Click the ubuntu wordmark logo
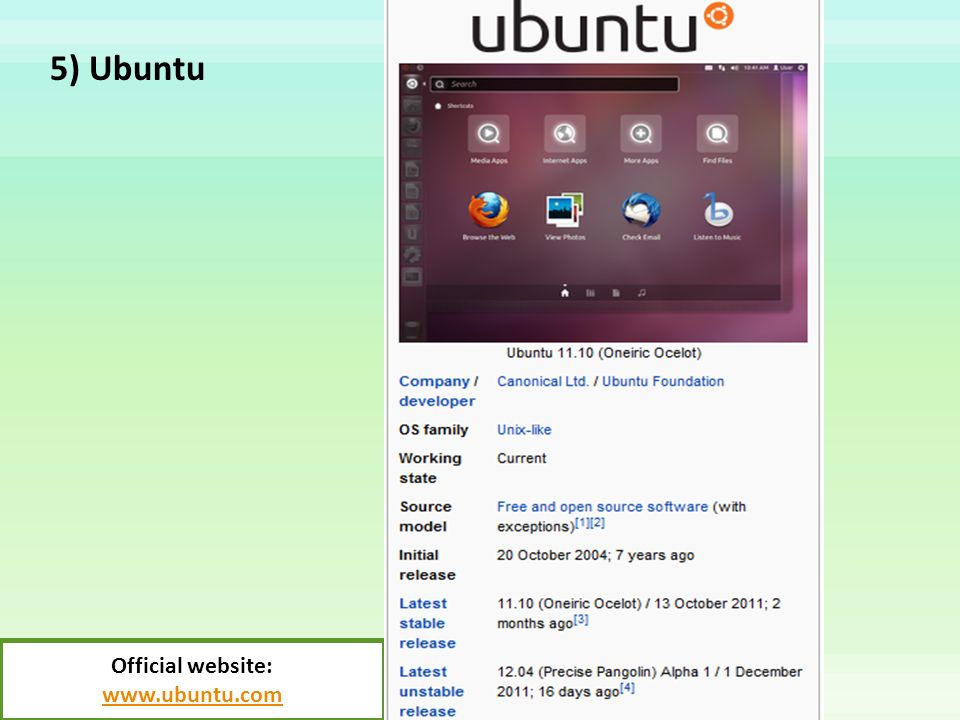 pyautogui.click(x=584, y=27)
